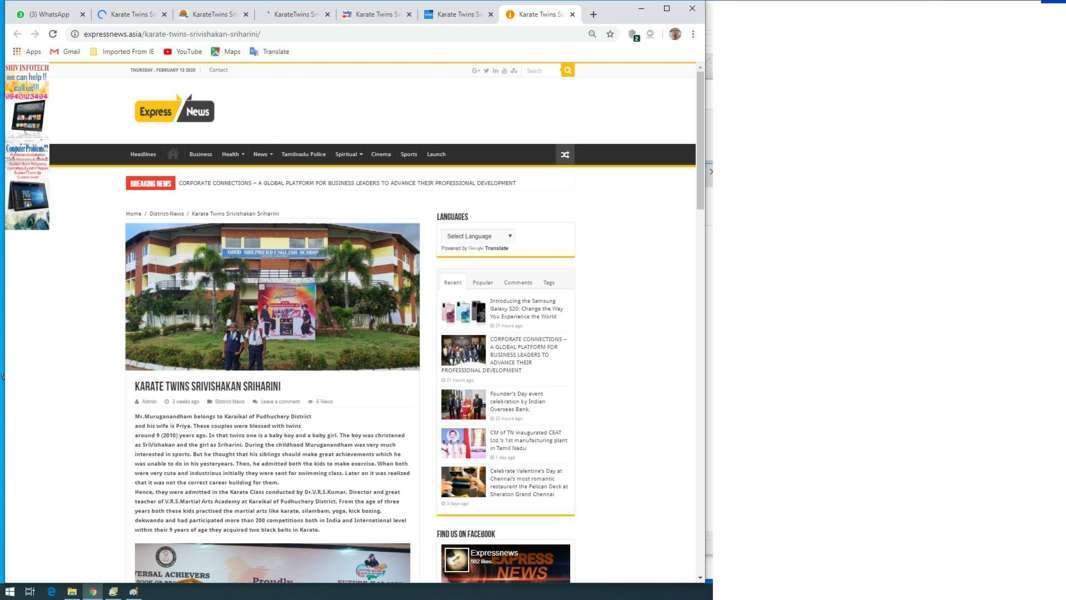
Task: Reload the page with the refresh icon
Action: [x=53, y=34]
